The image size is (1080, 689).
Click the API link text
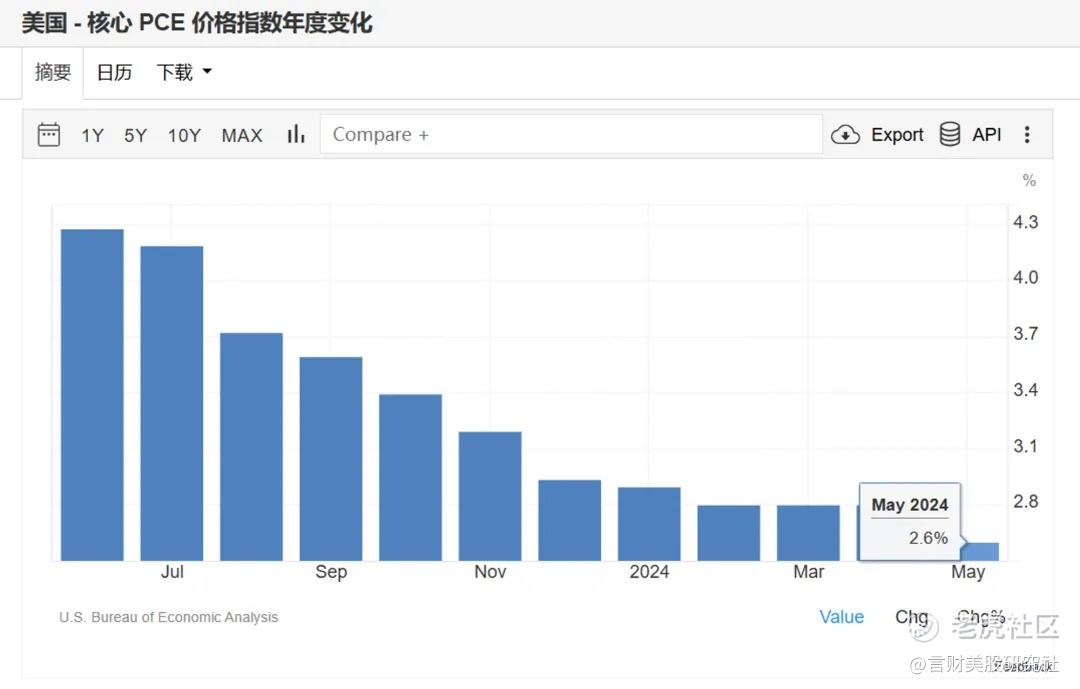(986, 134)
